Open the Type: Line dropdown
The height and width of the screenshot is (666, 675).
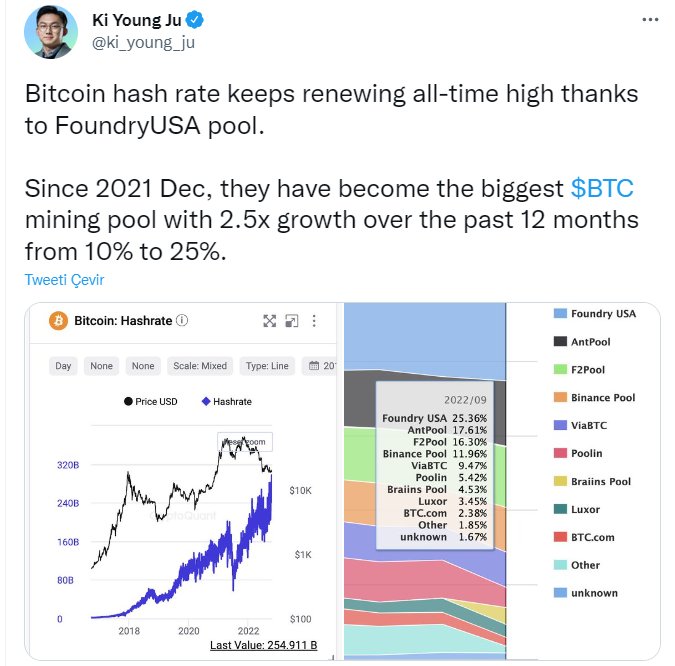tap(267, 366)
